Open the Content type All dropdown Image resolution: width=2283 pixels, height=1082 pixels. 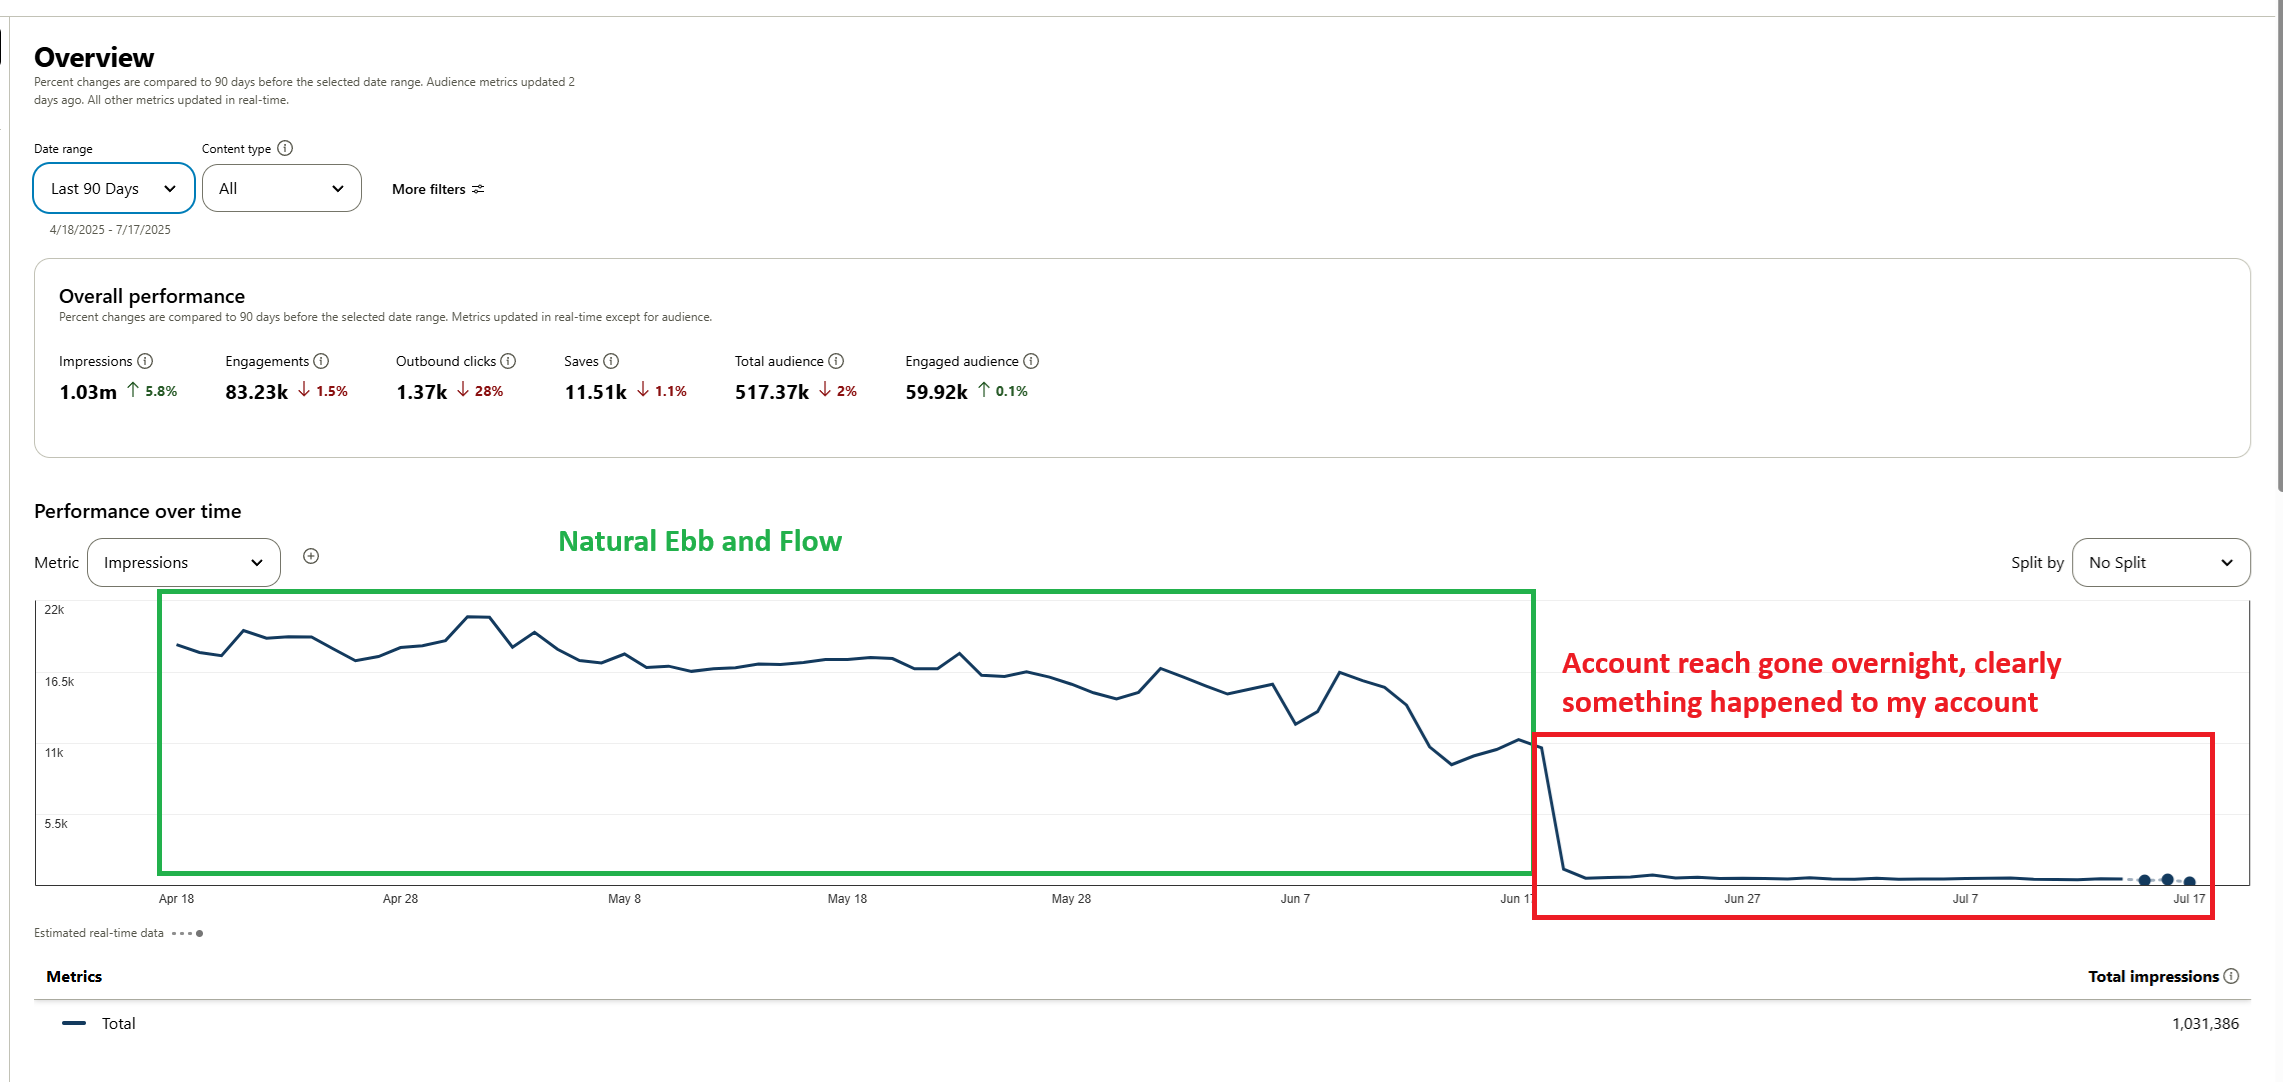pos(281,188)
